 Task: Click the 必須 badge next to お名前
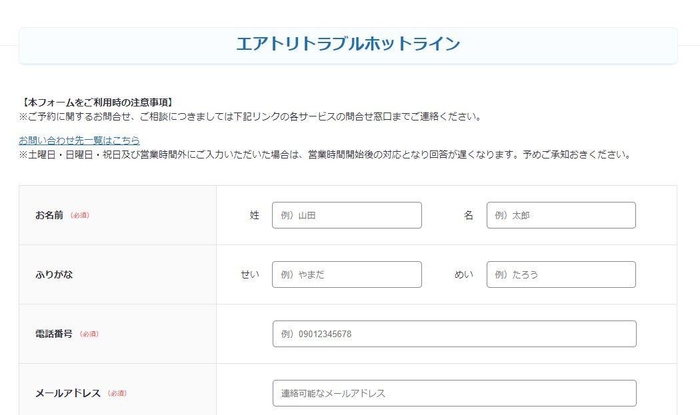point(80,216)
